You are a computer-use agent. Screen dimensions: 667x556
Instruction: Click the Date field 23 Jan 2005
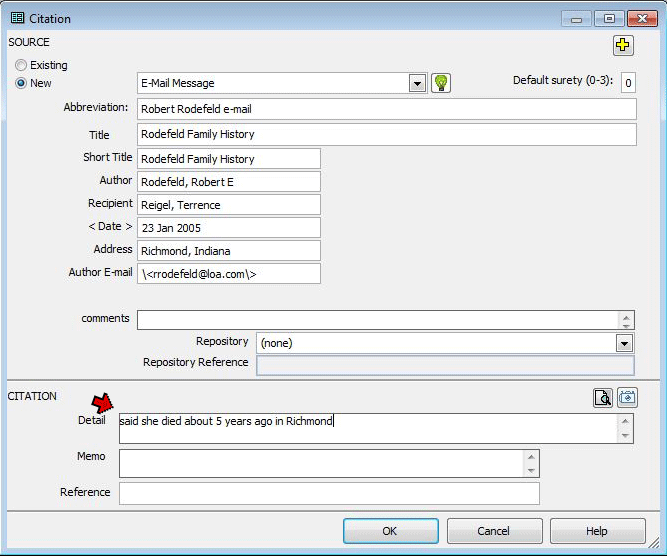[229, 228]
